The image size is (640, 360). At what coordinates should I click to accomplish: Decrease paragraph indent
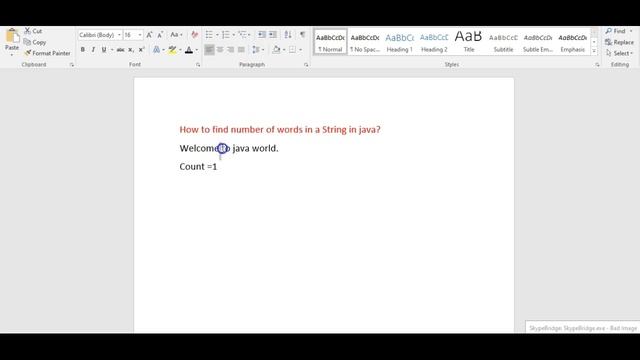262,35
